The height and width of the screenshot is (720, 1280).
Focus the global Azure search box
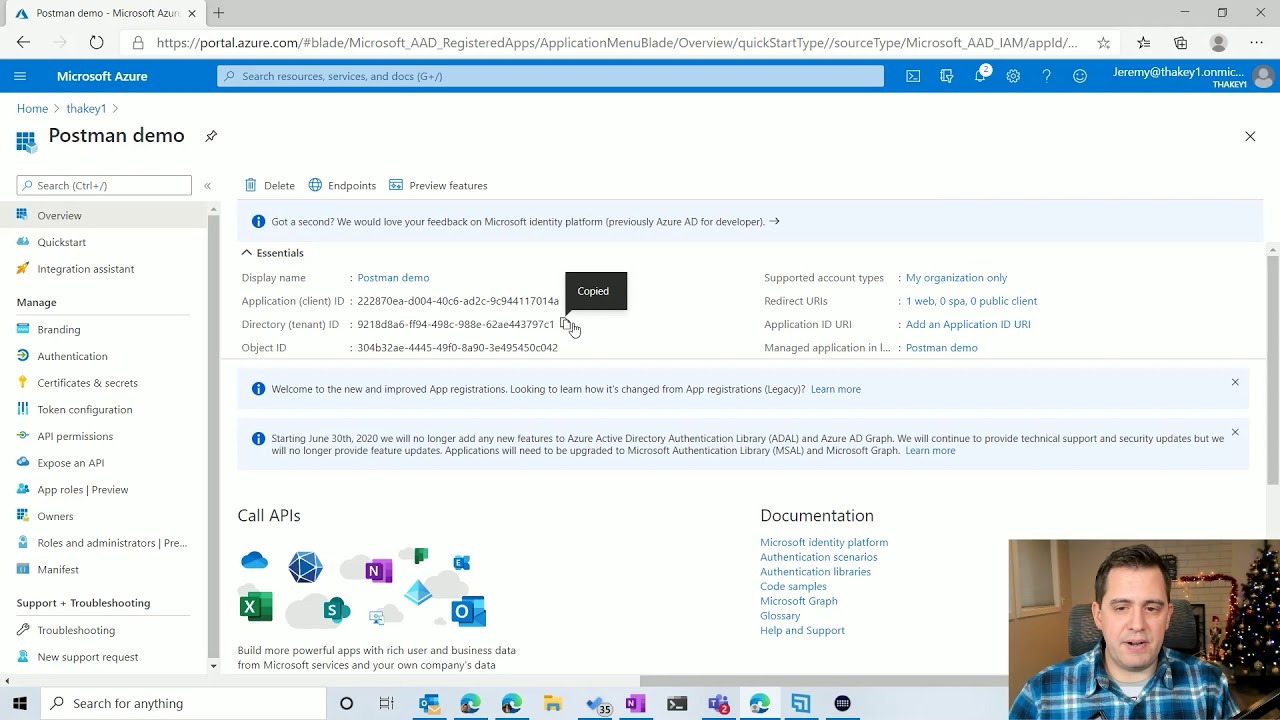point(550,76)
